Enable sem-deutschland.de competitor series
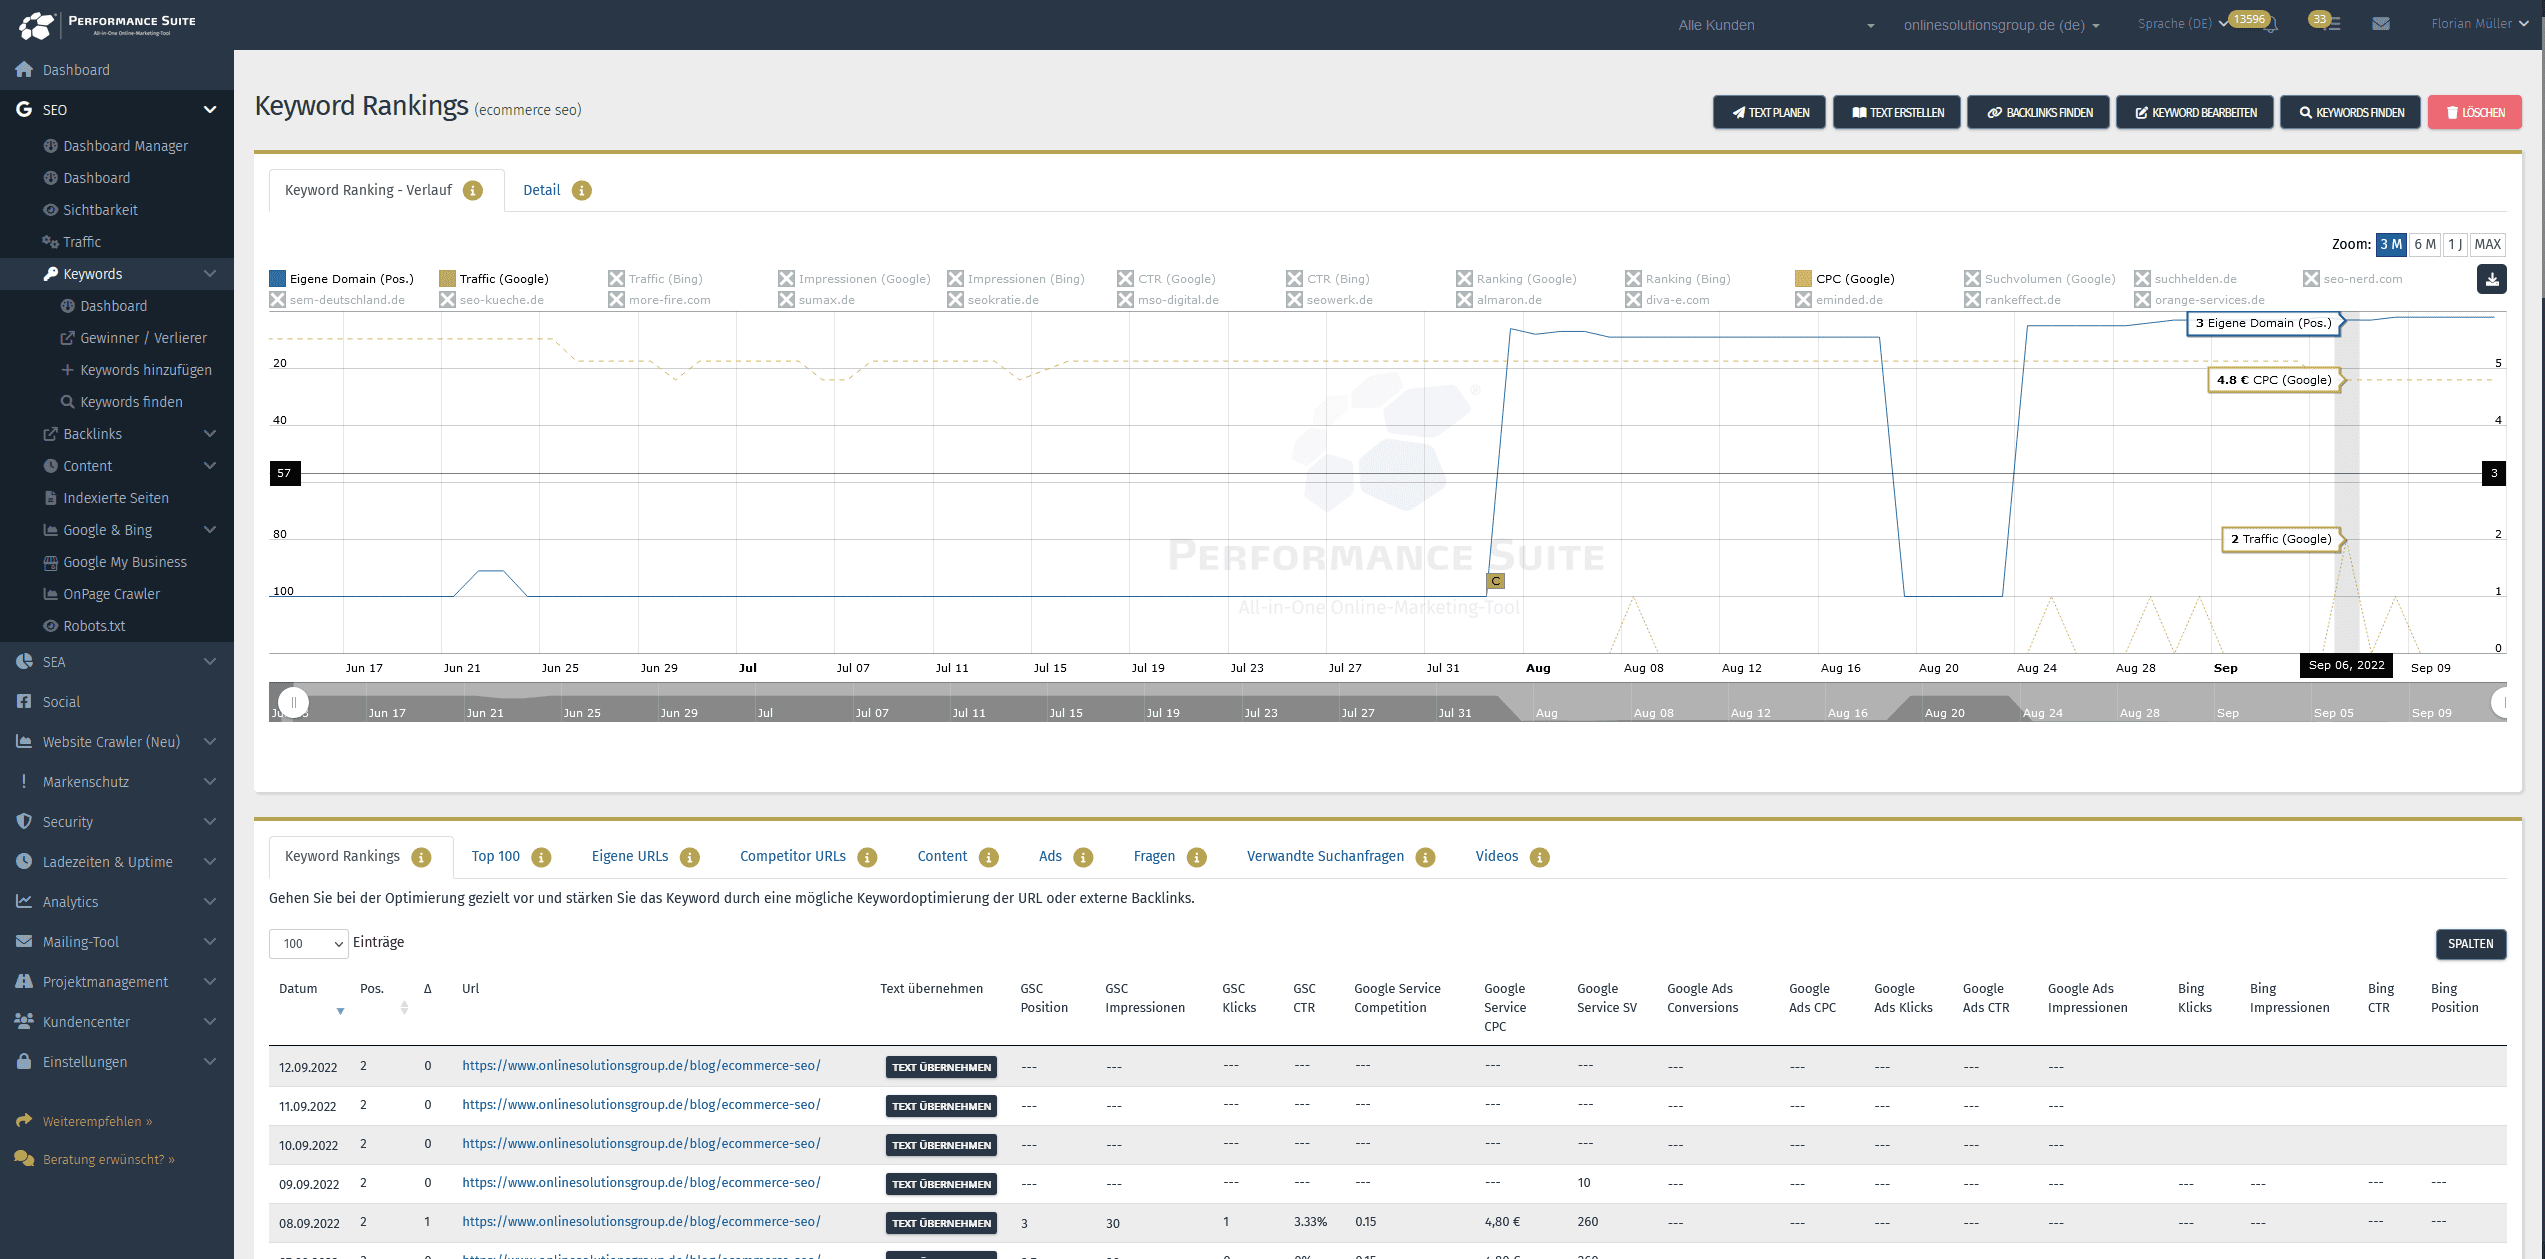The height and width of the screenshot is (1259, 2545). 337,300
